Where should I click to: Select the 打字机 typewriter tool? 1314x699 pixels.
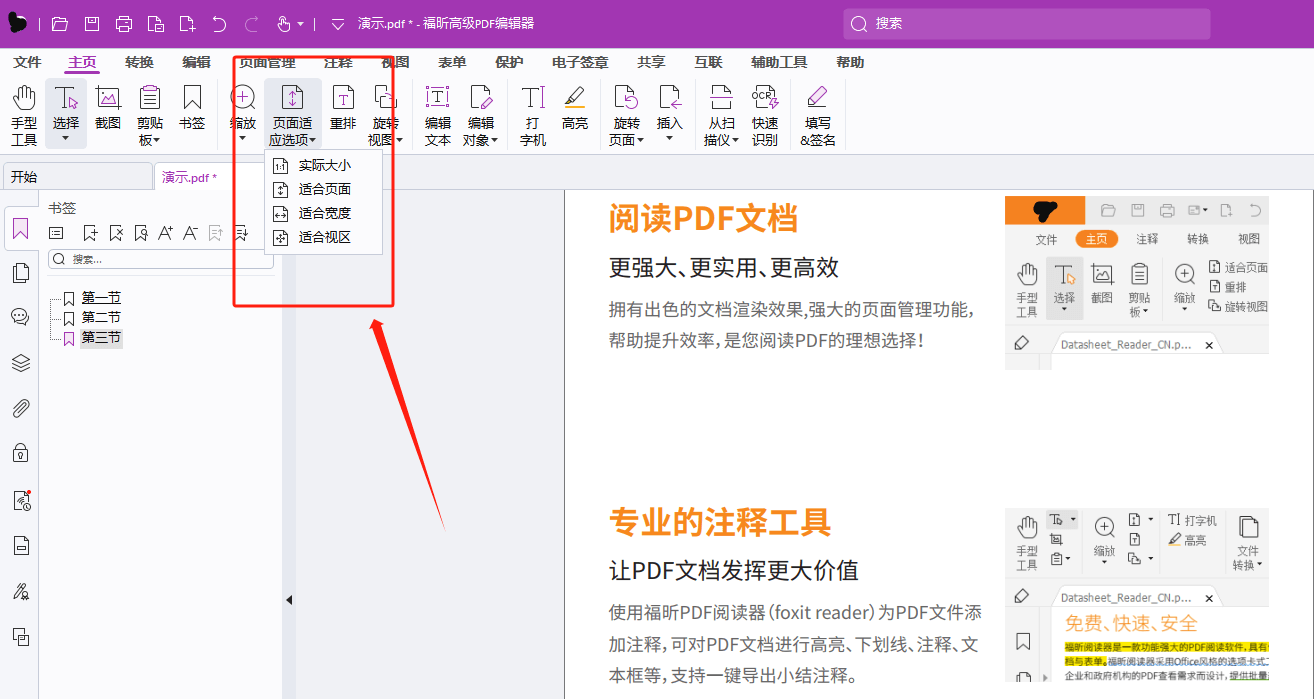[533, 116]
